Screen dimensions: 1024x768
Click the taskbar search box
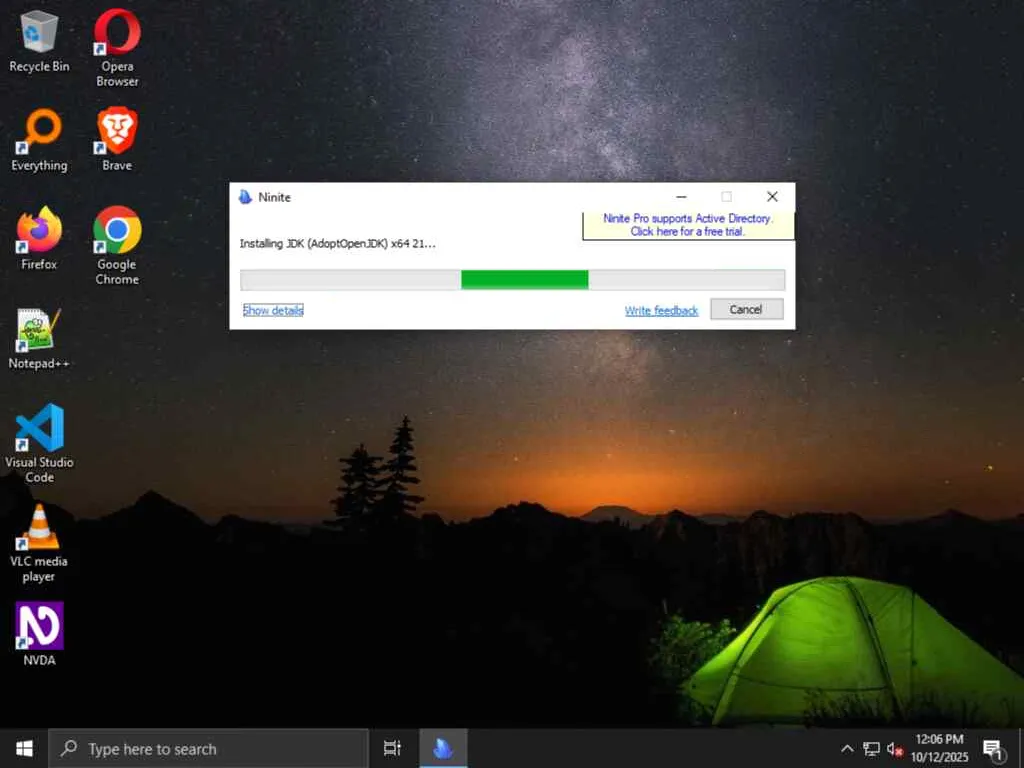tap(209, 748)
